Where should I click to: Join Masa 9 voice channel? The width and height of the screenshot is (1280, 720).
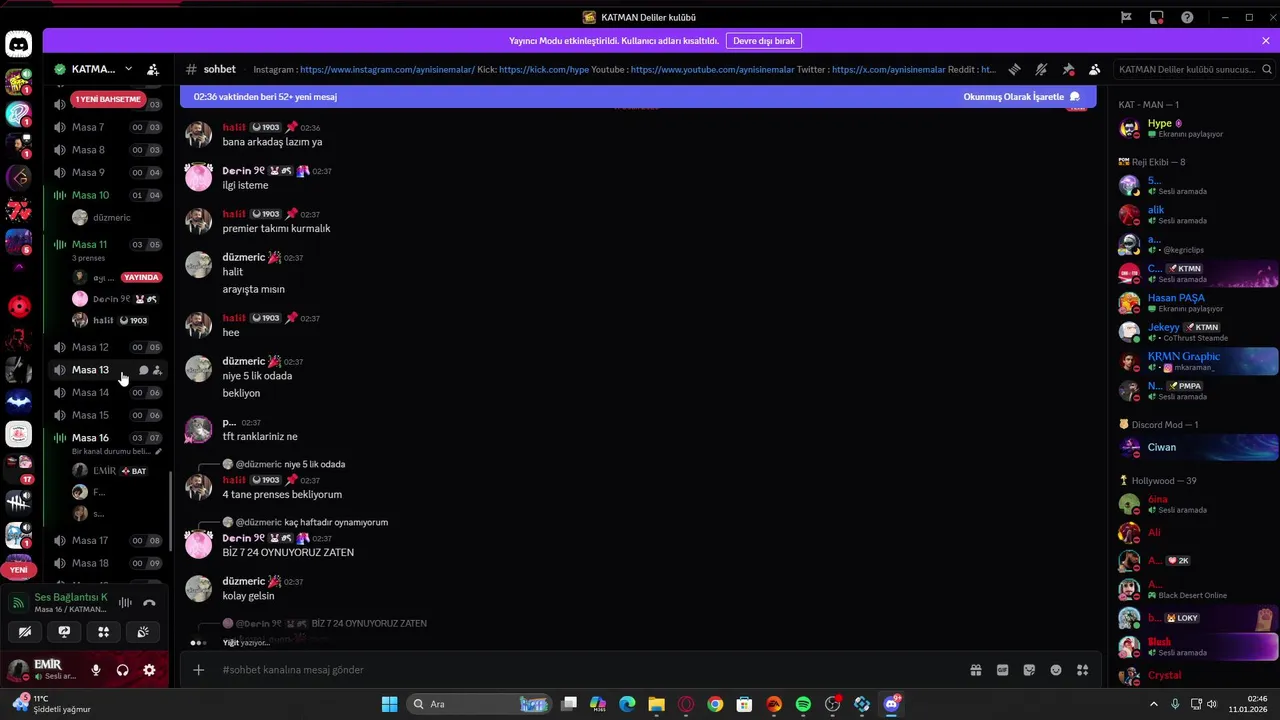tap(107, 172)
